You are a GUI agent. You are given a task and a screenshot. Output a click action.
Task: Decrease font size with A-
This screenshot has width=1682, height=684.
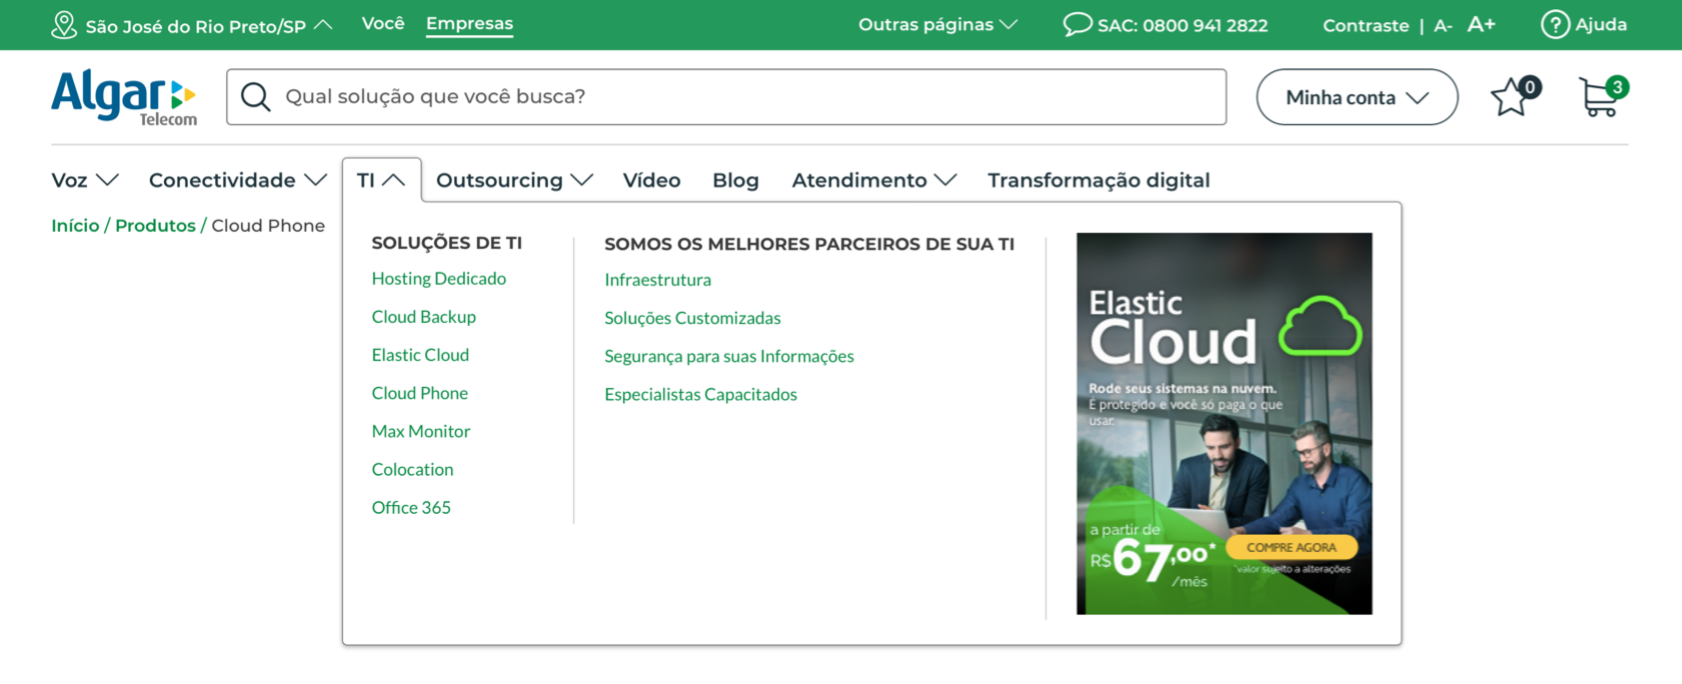click(x=1442, y=25)
